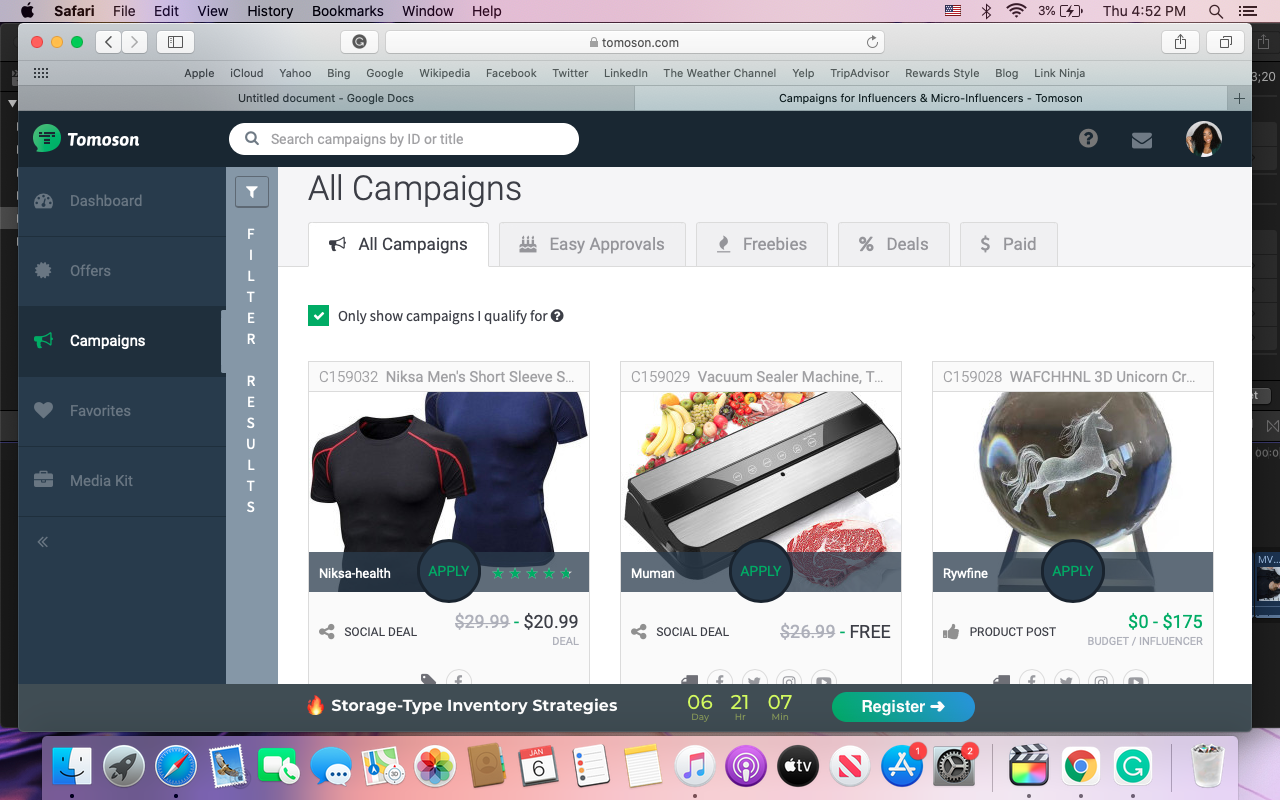The width and height of the screenshot is (1280, 800).
Task: Open Google Chrome from the Dock
Action: point(1080,767)
